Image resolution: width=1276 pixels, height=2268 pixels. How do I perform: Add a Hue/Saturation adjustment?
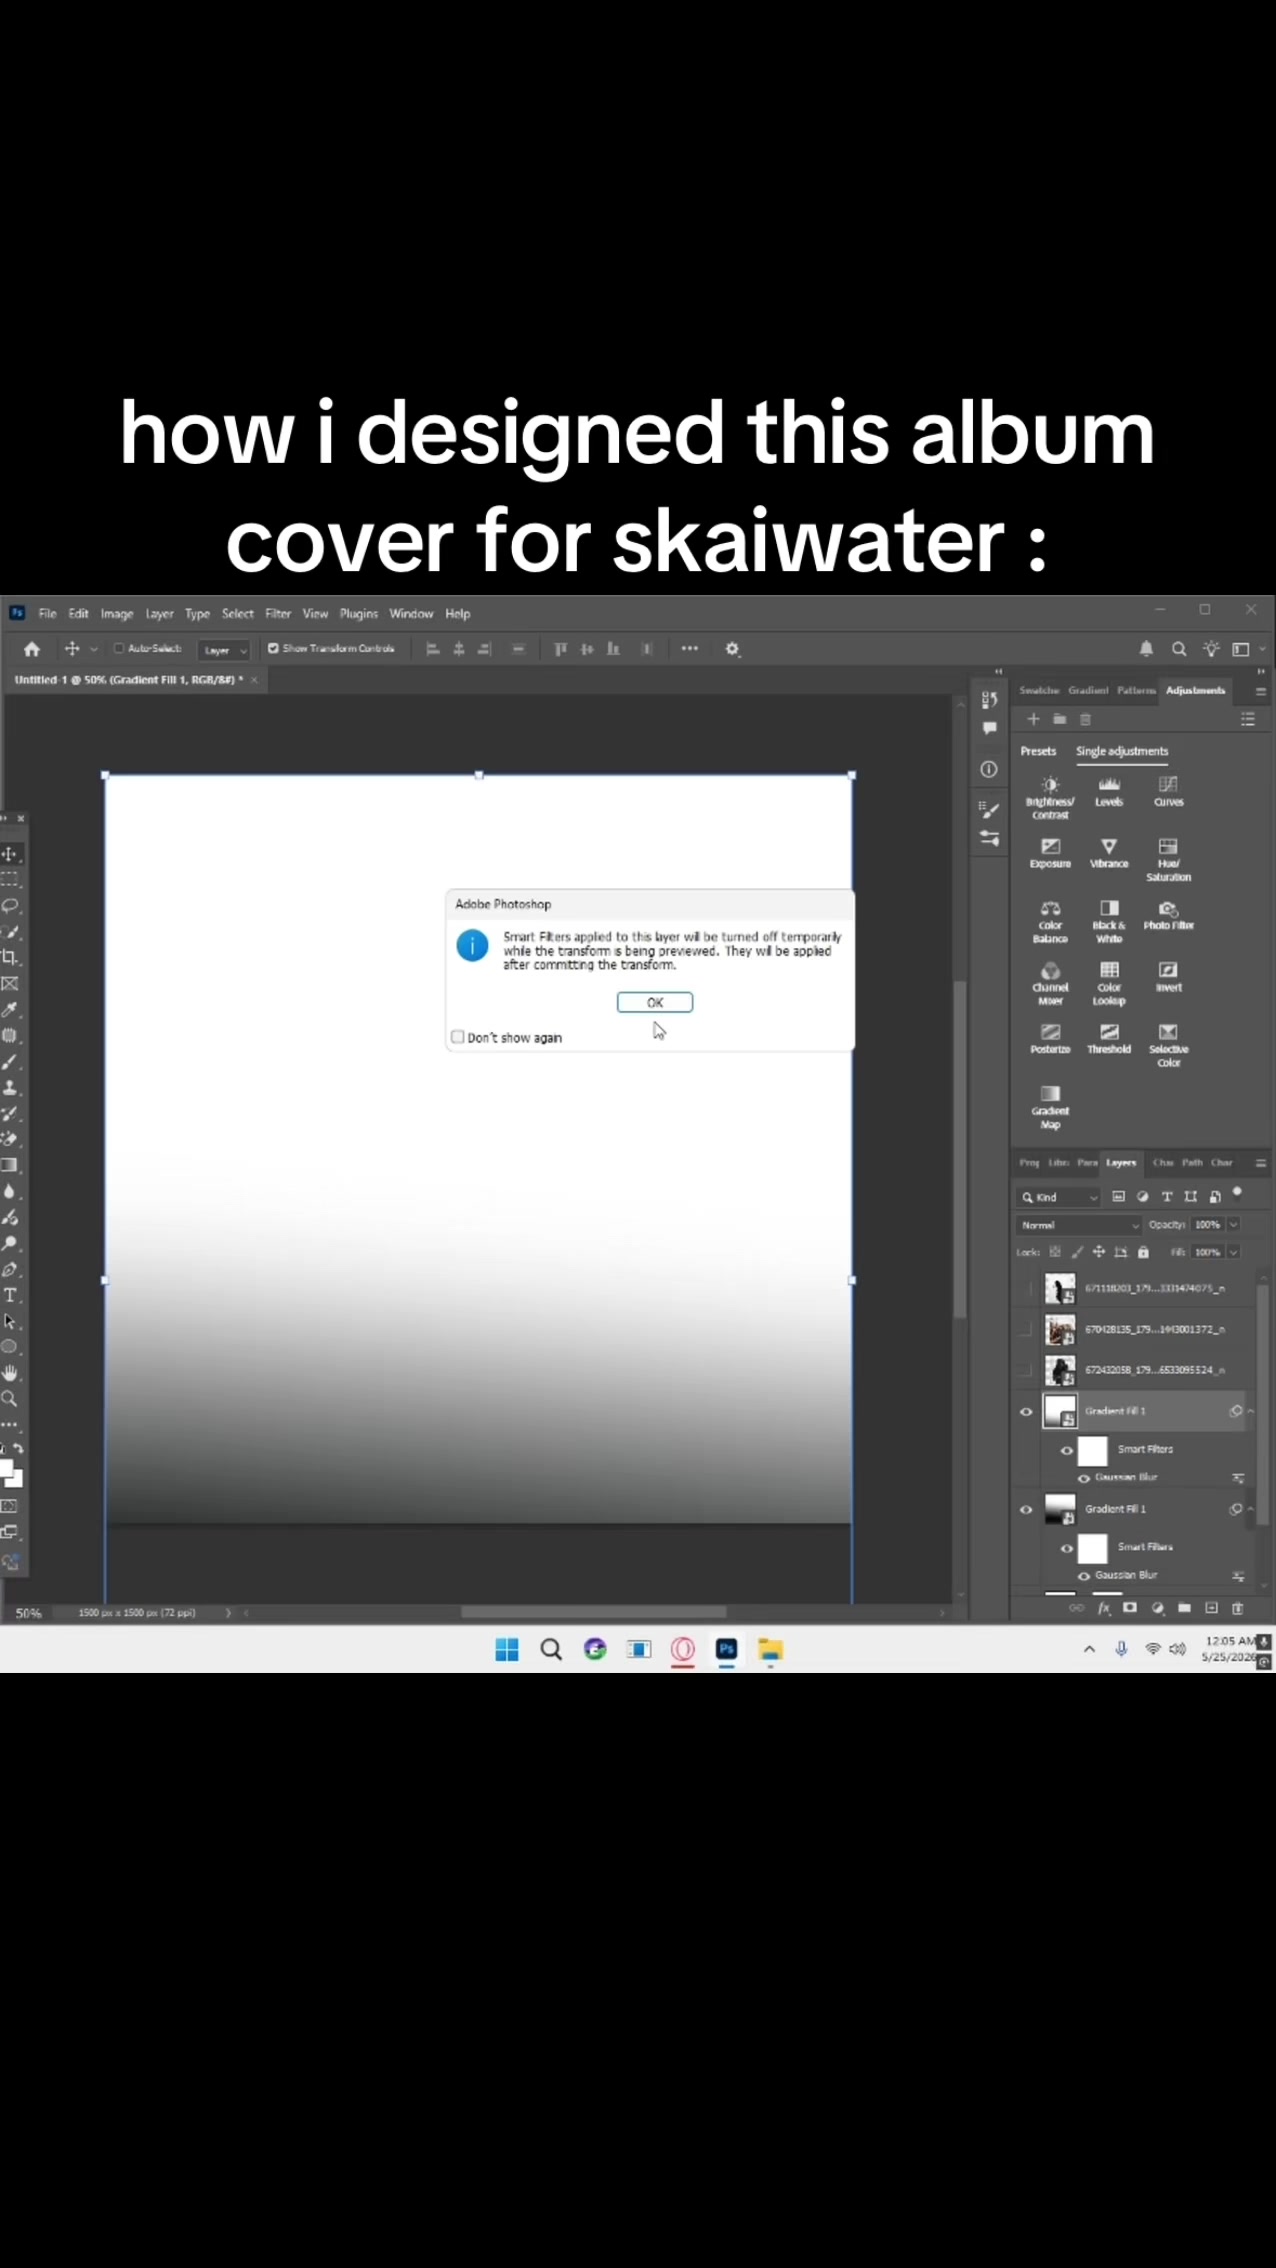[x=1168, y=859]
